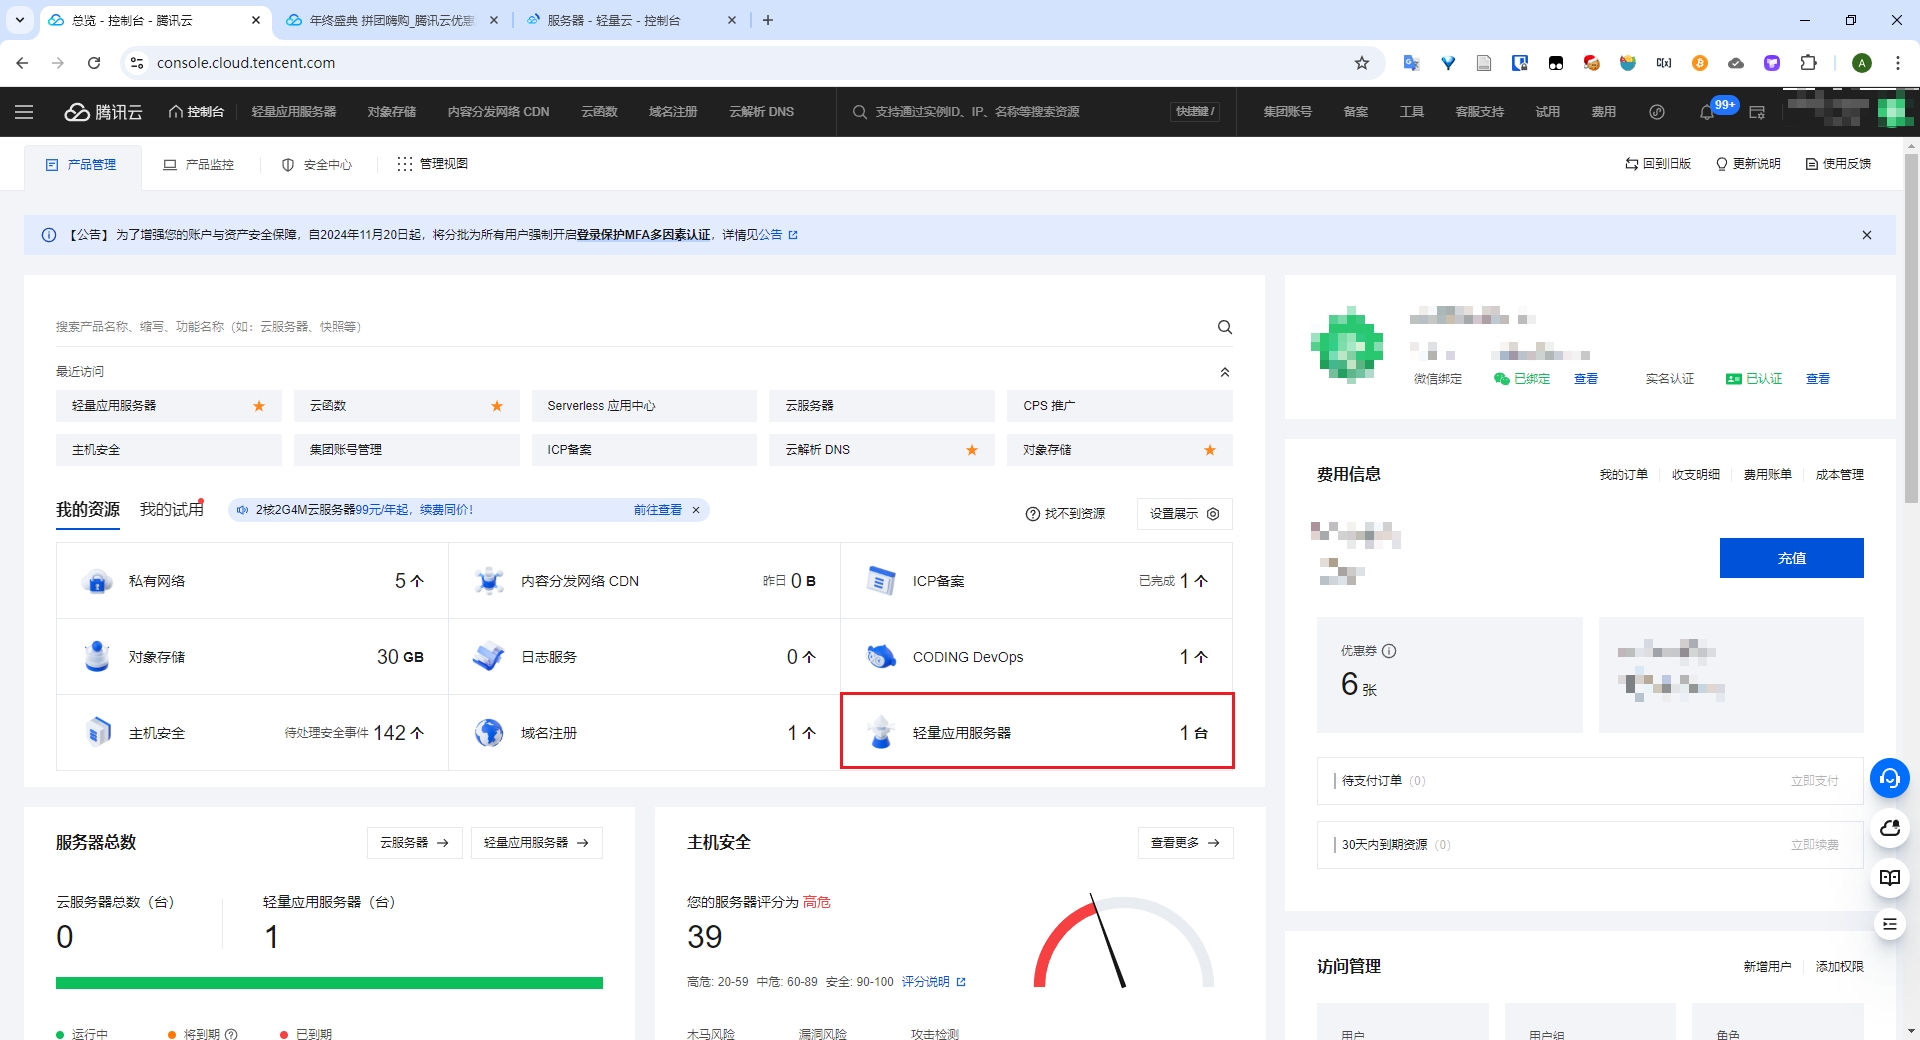Click the blue 充值 button
Viewport: 1920px width, 1040px height.
click(x=1791, y=558)
